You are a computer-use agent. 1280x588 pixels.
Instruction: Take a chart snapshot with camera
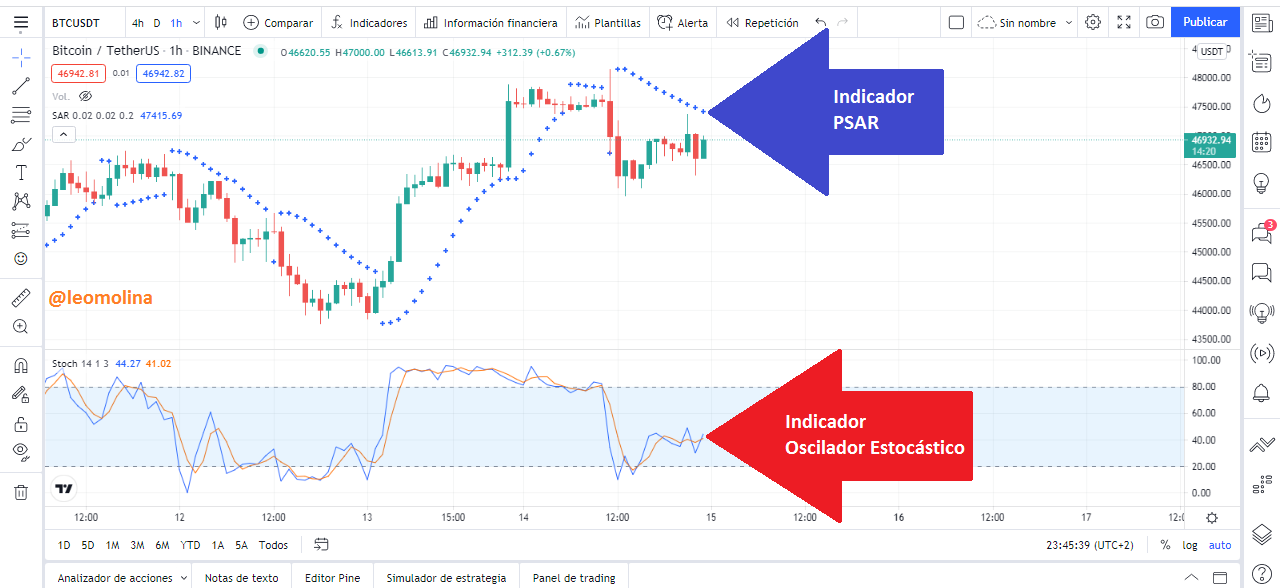pos(1155,22)
